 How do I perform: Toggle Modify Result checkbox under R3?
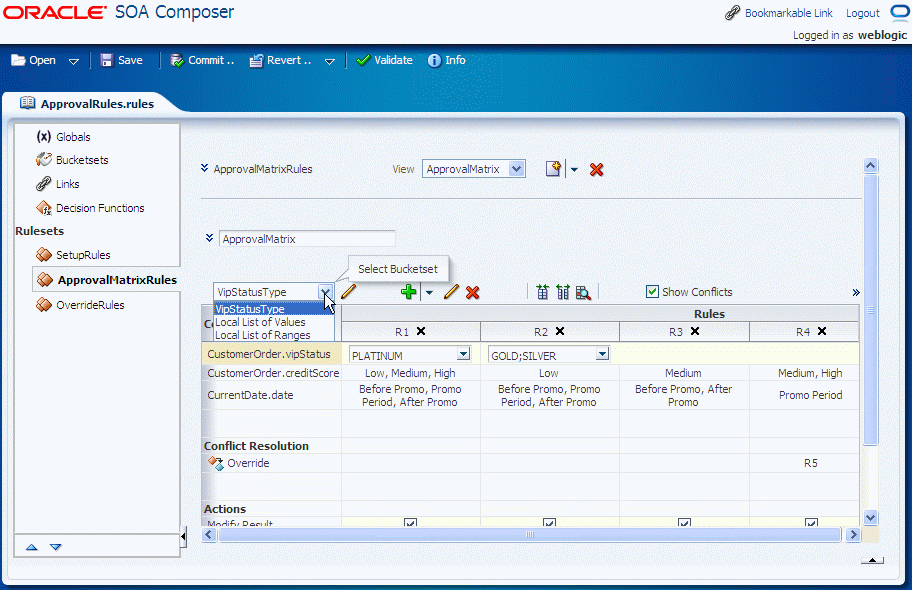685,523
